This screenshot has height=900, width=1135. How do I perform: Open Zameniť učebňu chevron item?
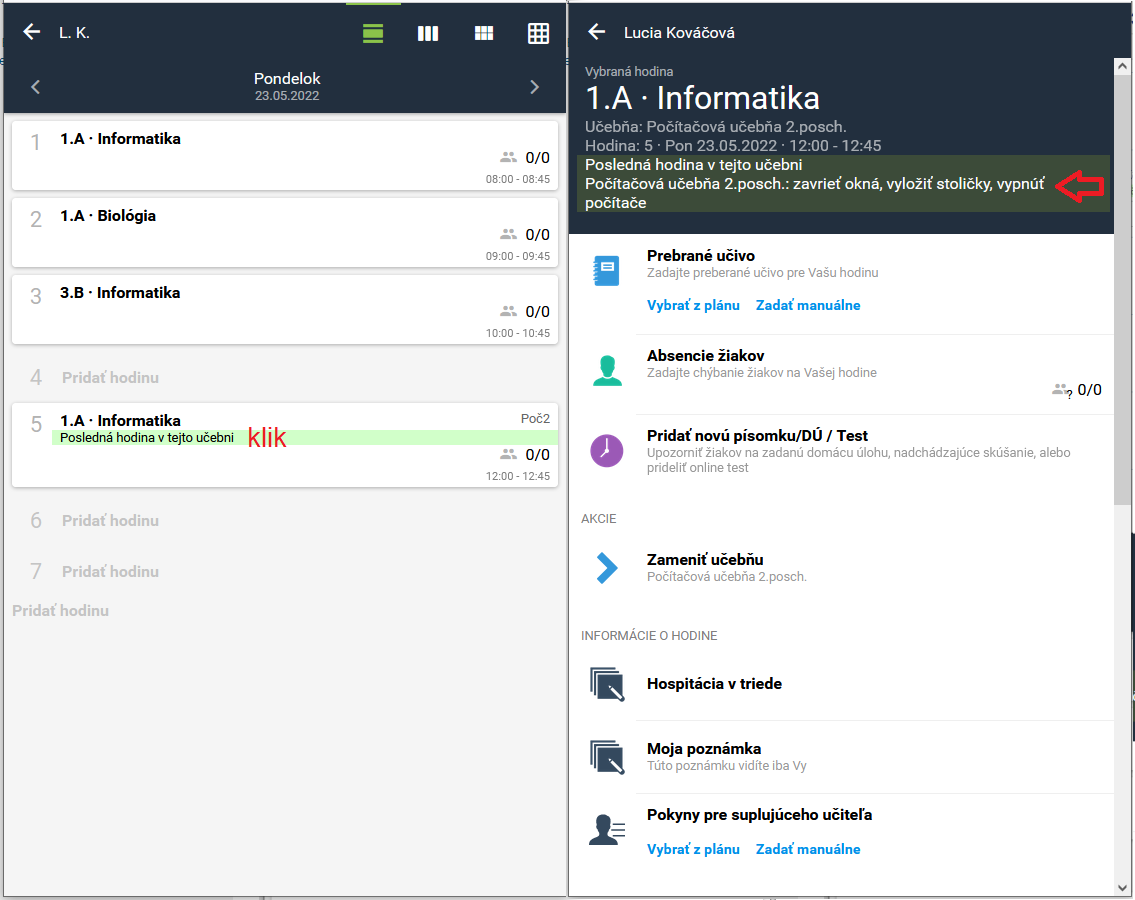click(x=607, y=567)
